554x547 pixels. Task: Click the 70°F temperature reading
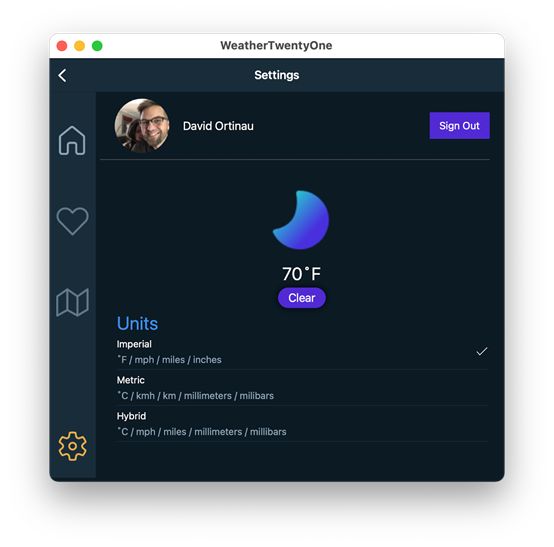click(301, 274)
